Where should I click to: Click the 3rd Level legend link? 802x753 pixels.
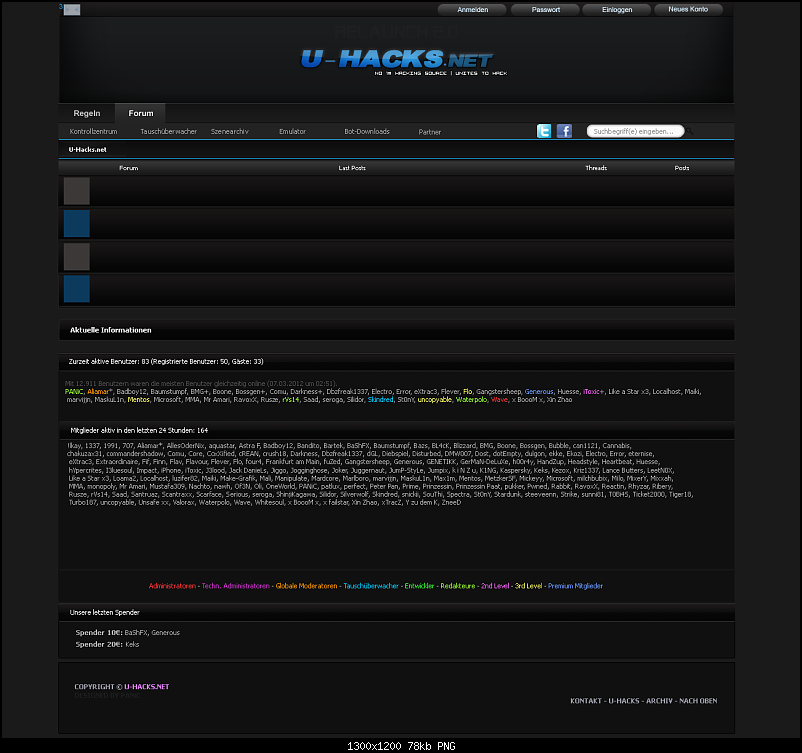pyautogui.click(x=528, y=586)
